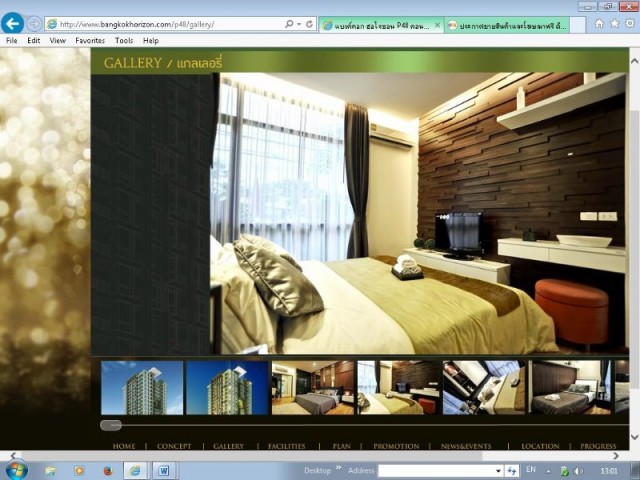Click the Windows Start orb
Image resolution: width=640 pixels, height=480 pixels.
tap(17, 469)
